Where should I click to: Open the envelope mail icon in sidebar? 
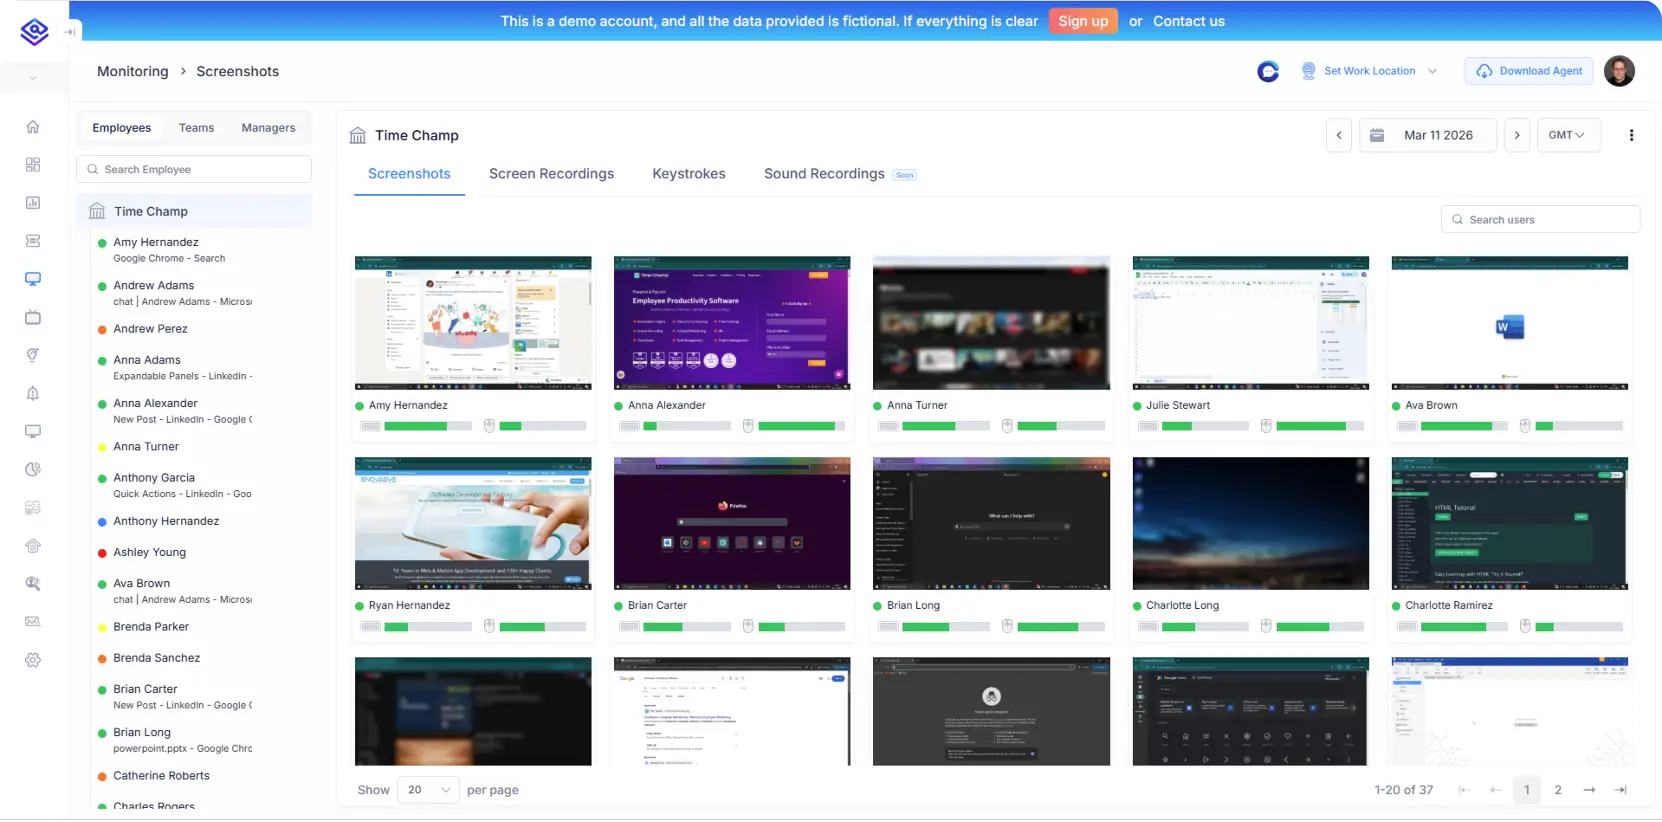[33, 621]
